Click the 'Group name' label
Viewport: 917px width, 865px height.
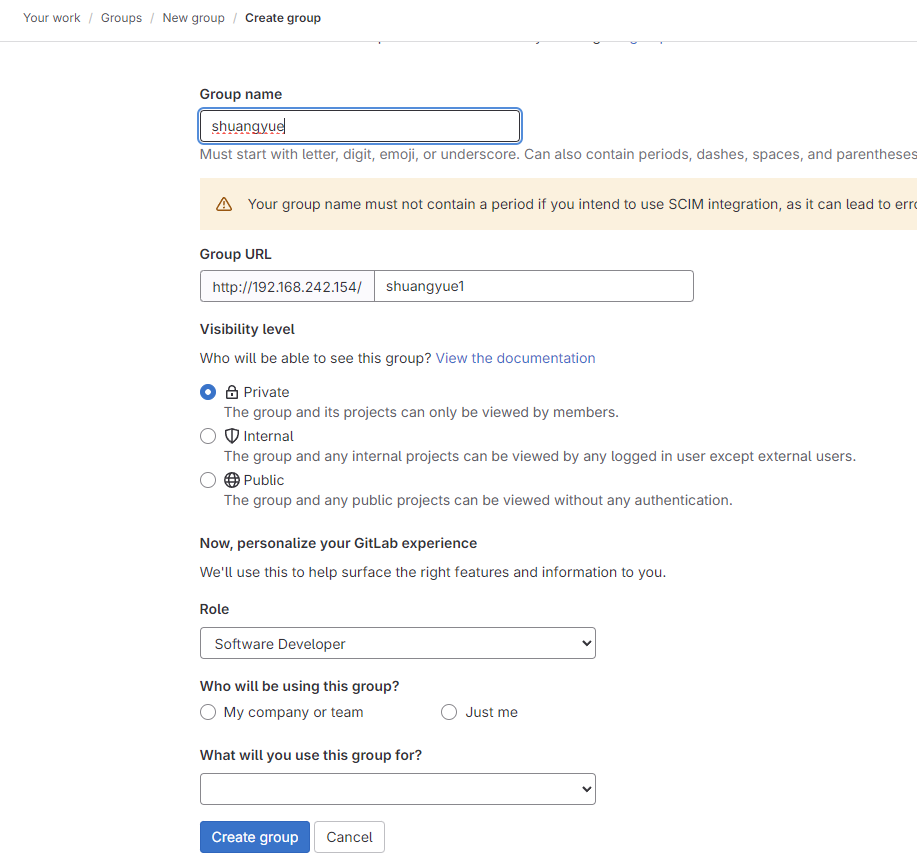point(241,94)
